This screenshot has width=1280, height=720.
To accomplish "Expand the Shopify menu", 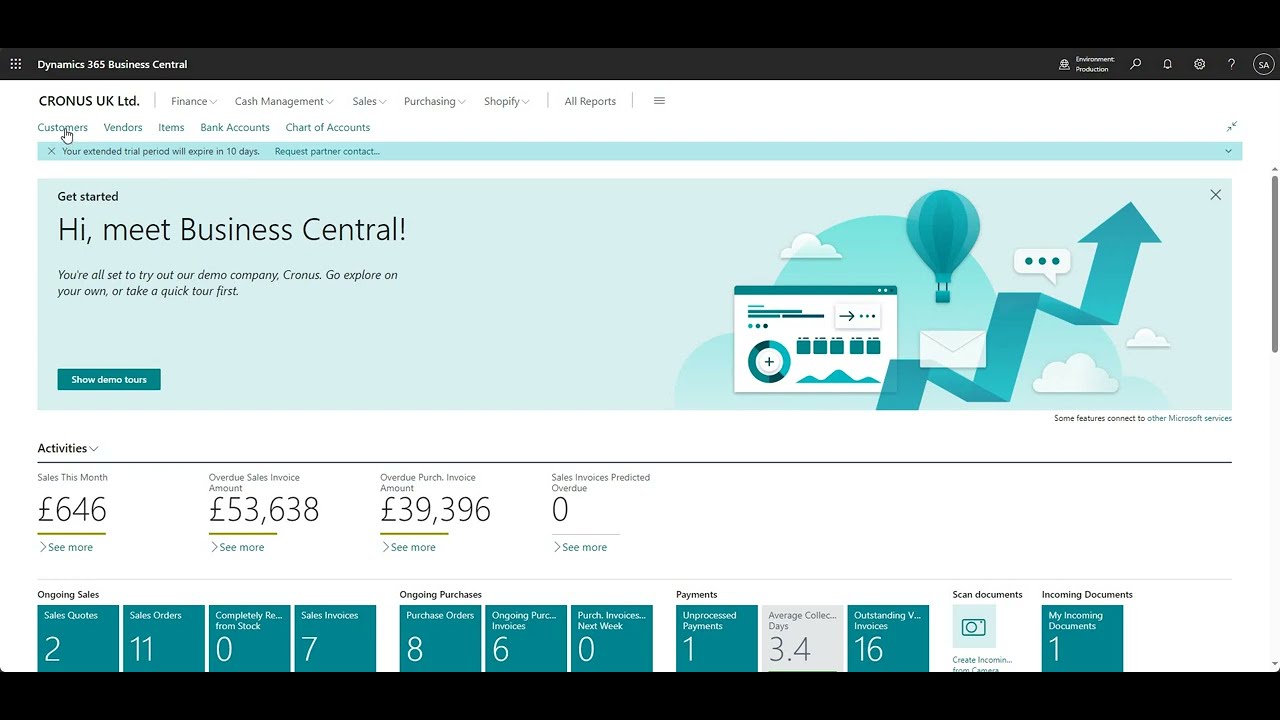I will click(507, 101).
